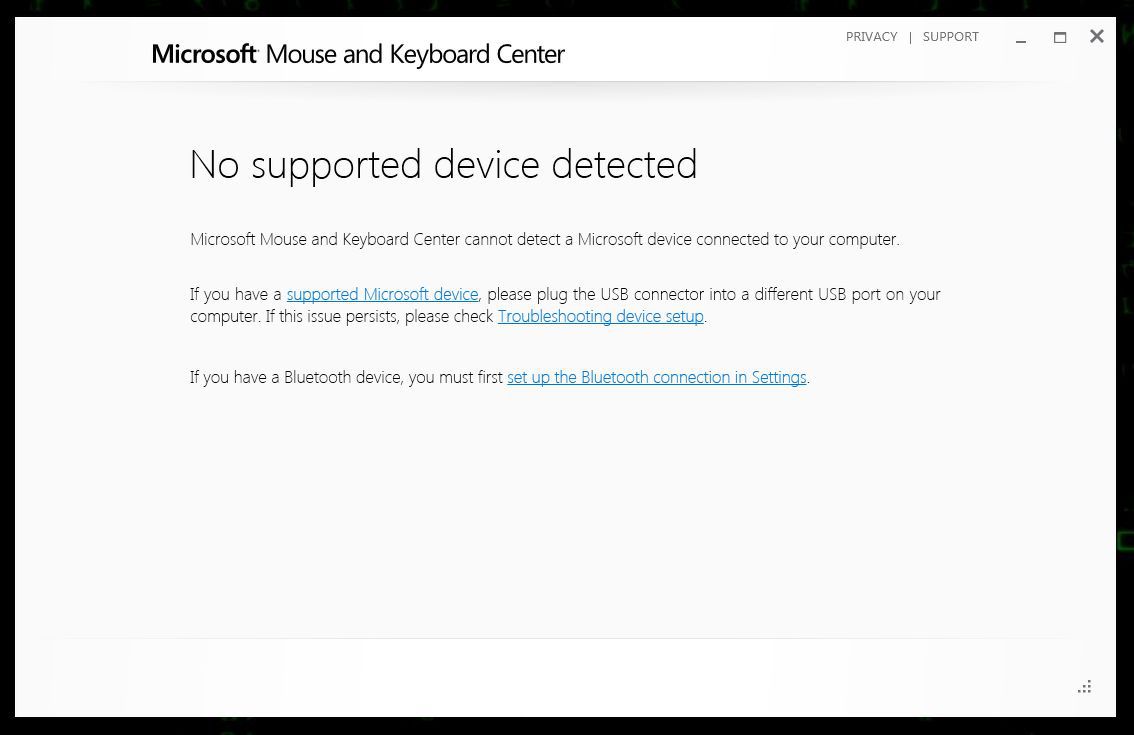1134x735 pixels.
Task: Click the 'No supported device detected' heading
Action: click(x=443, y=165)
